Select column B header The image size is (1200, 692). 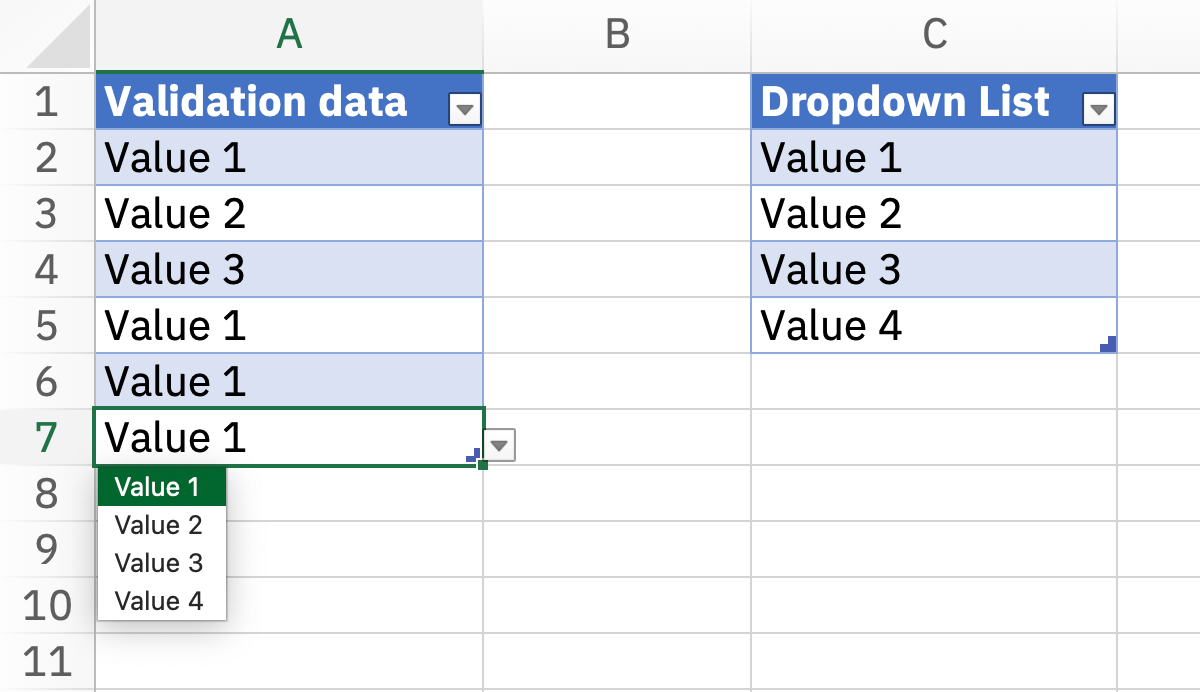[617, 35]
